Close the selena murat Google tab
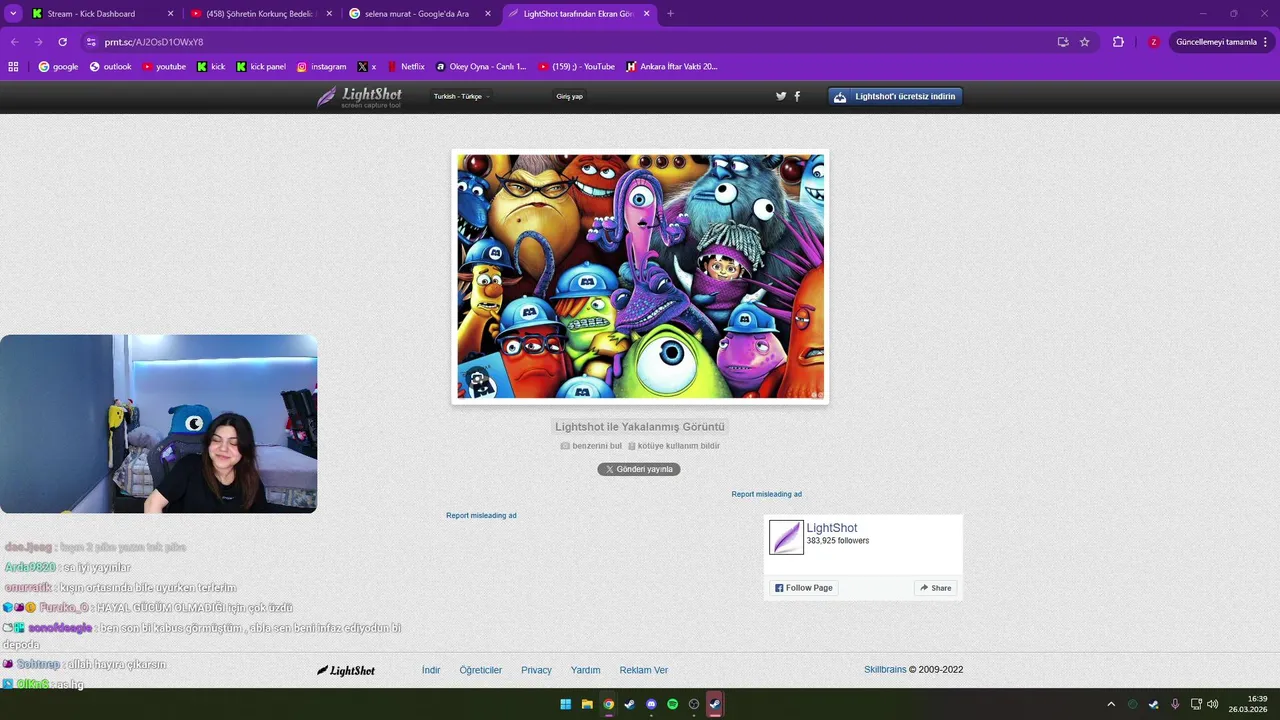 pos(488,14)
